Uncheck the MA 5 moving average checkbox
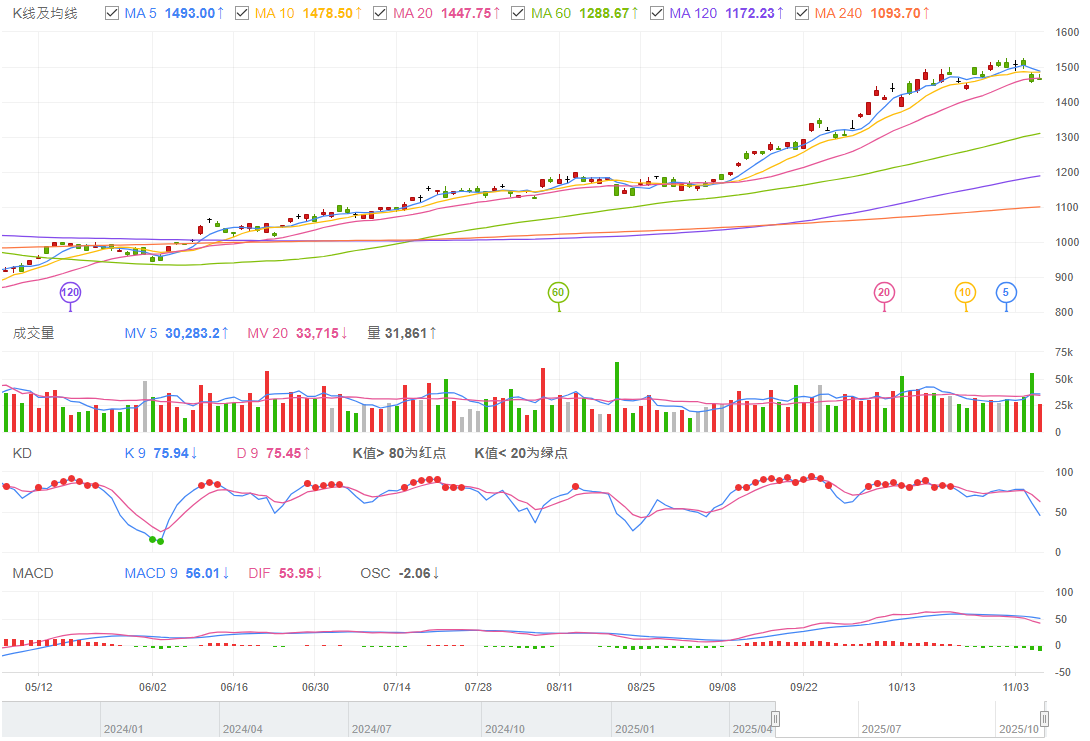The height and width of the screenshot is (741, 1090). [113, 13]
